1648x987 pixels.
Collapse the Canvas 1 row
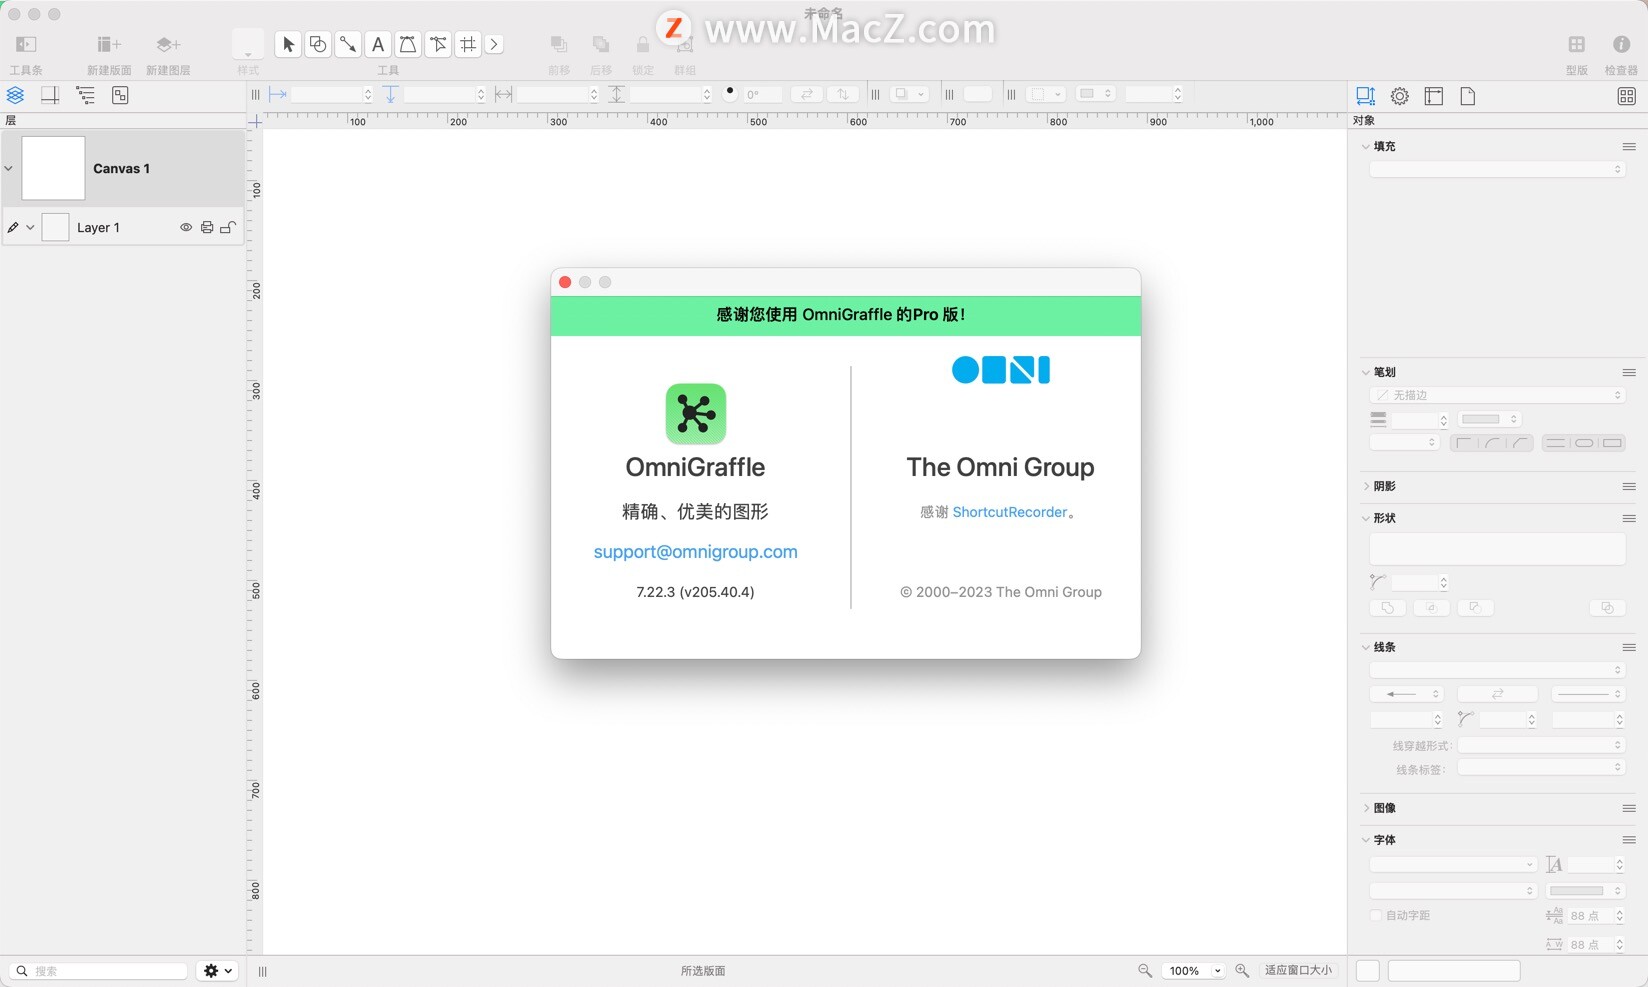pos(9,168)
